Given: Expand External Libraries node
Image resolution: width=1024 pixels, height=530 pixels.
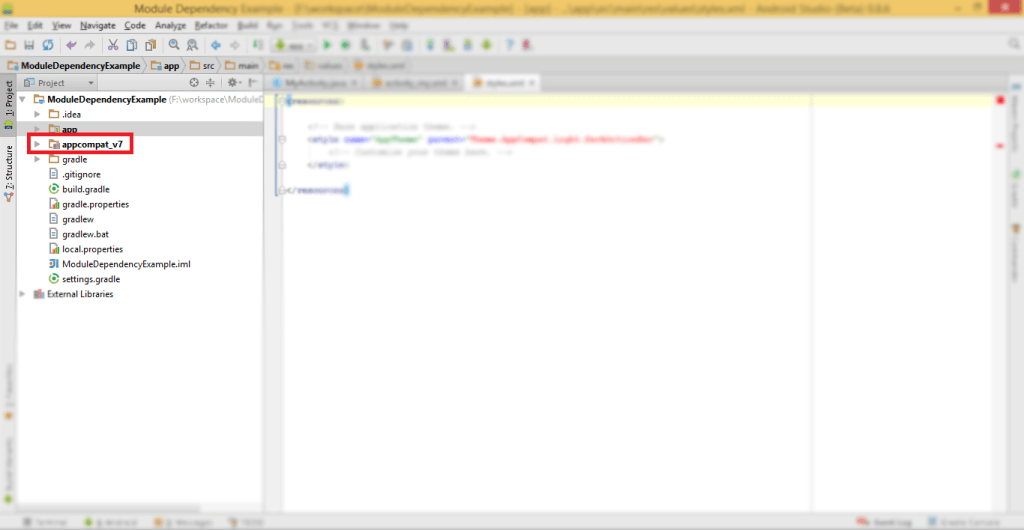Looking at the screenshot, I should (24, 294).
